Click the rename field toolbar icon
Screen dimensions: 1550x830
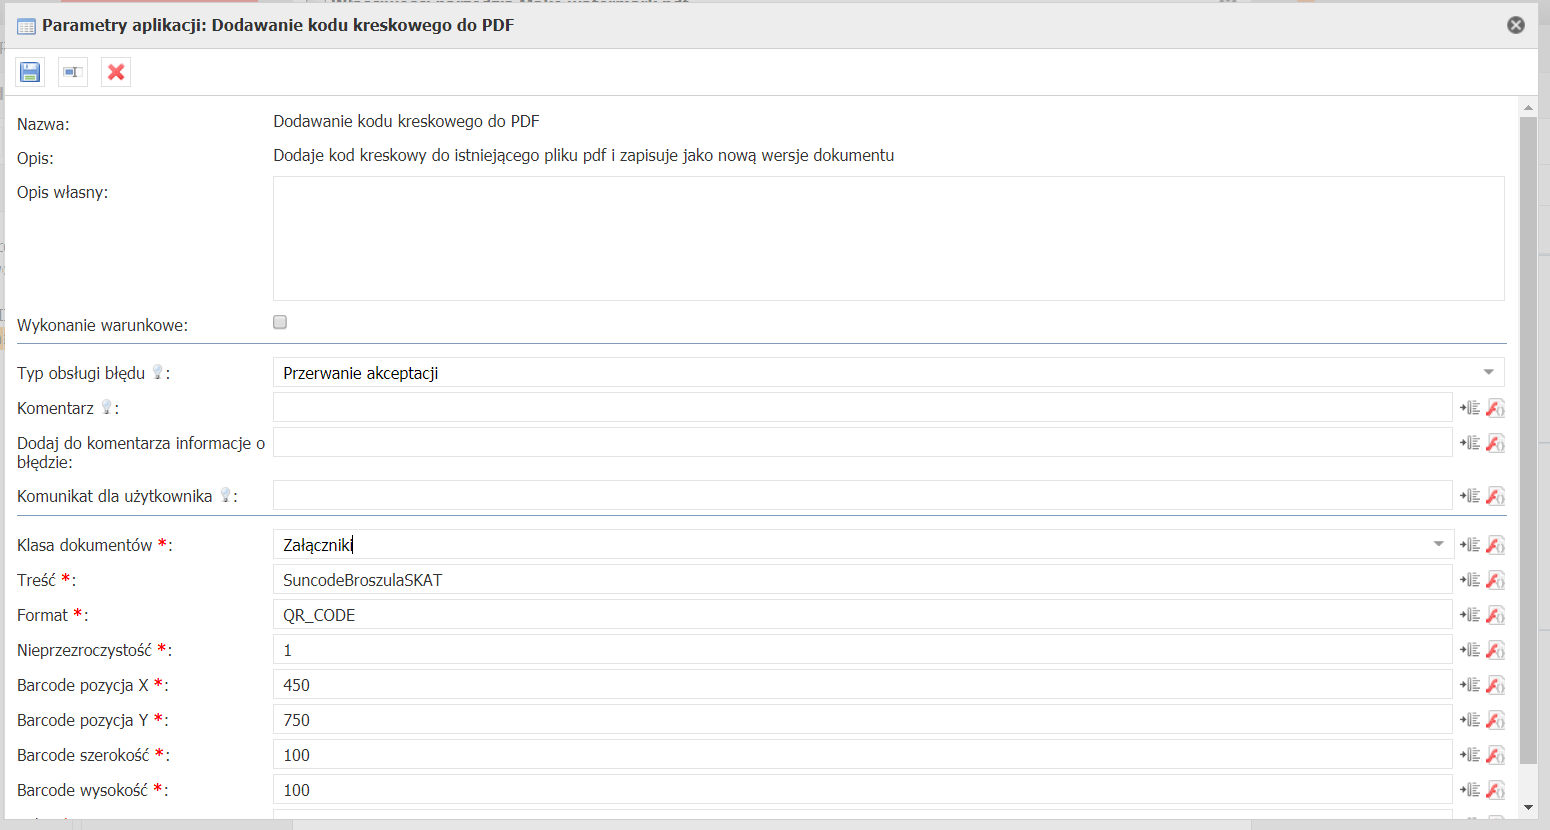point(72,72)
